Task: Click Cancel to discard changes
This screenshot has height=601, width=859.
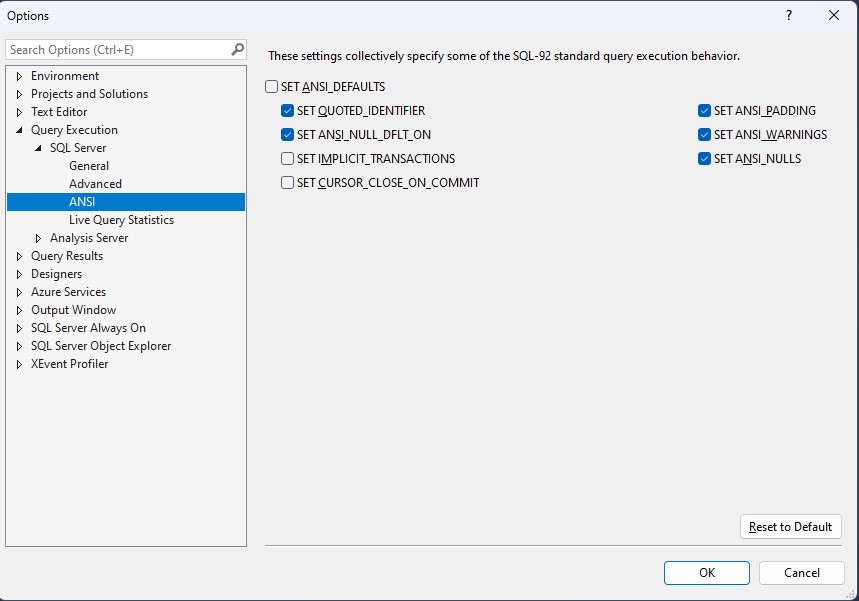Action: tap(801, 573)
